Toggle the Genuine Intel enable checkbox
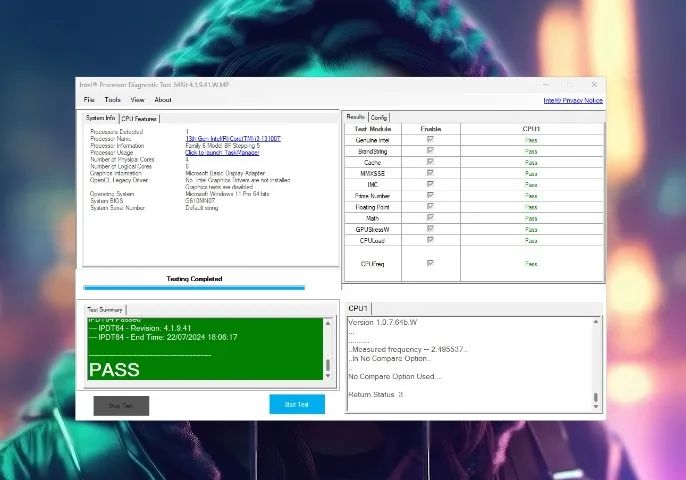This screenshot has height=480, width=686. 431,140
